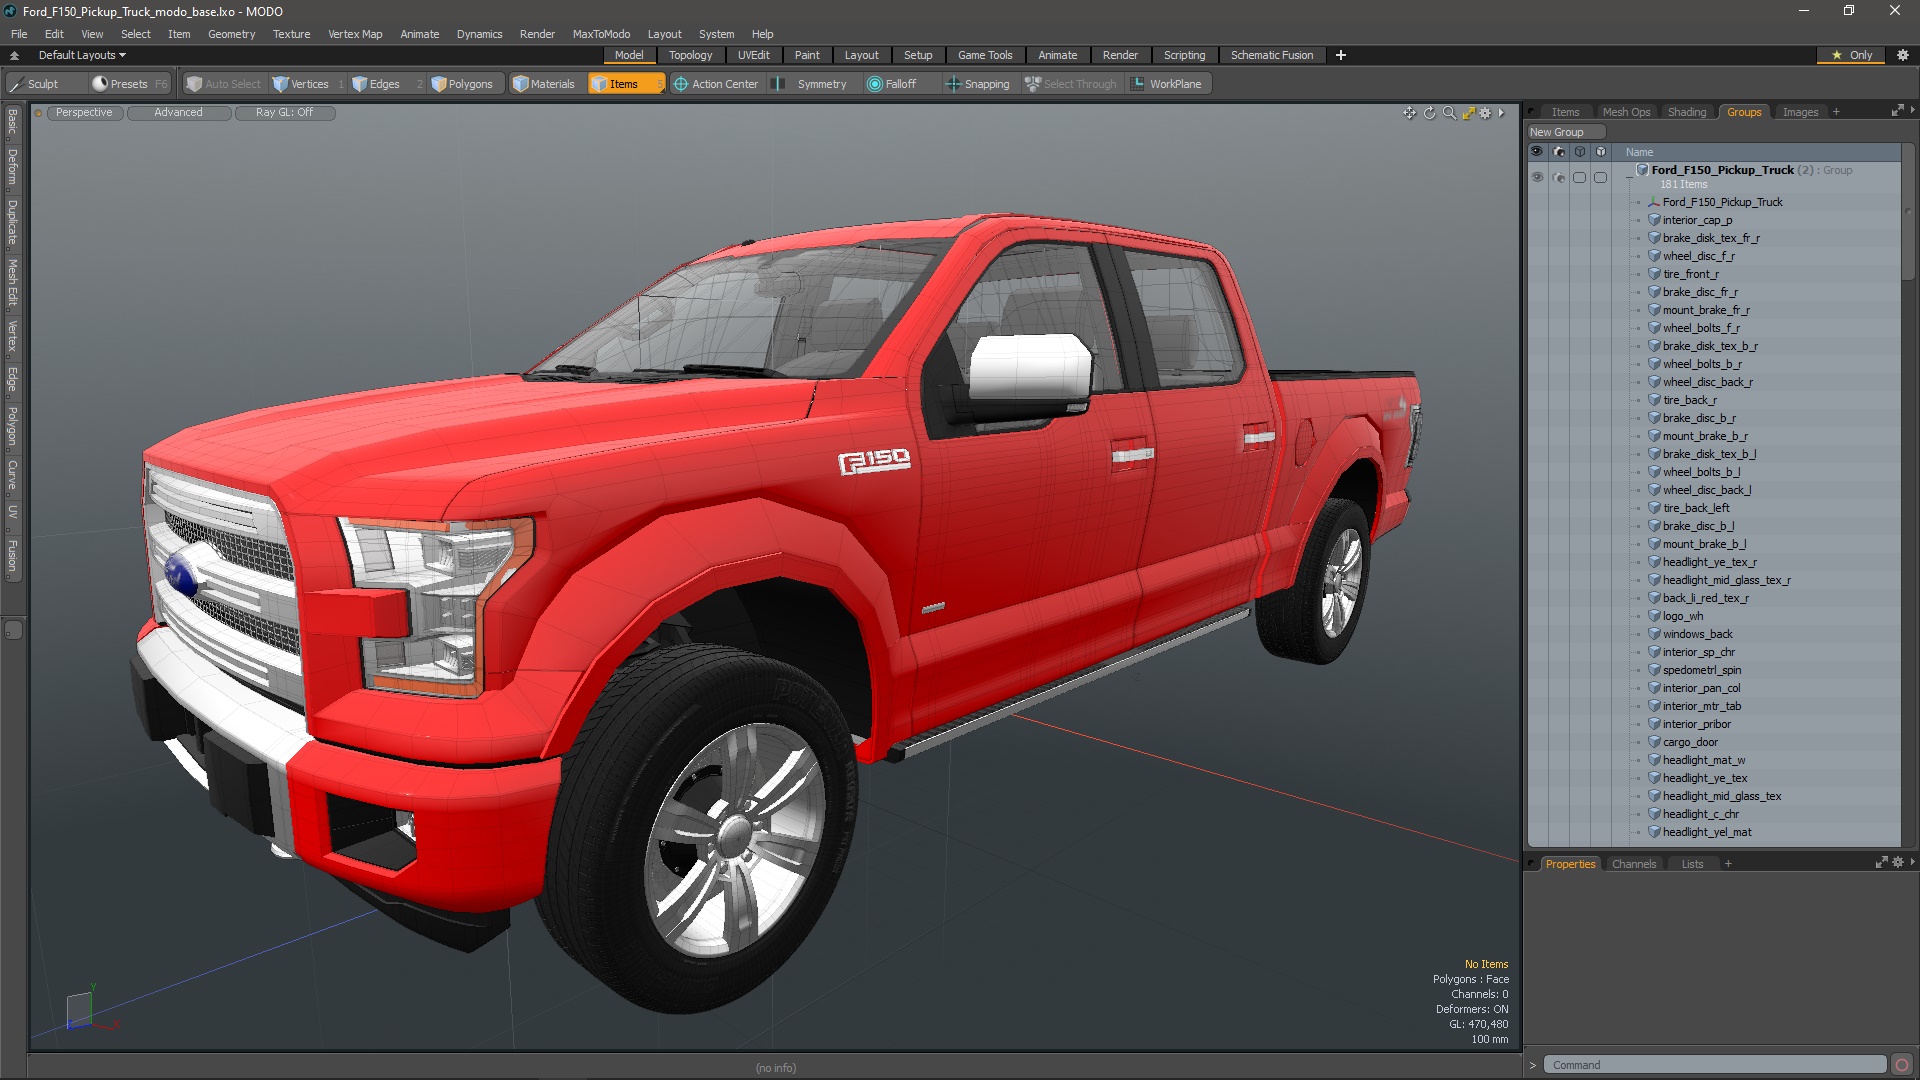Maximize the Properties panel via arrows icon
Image resolution: width=1920 pixels, height=1080 pixels.
click(x=1881, y=862)
